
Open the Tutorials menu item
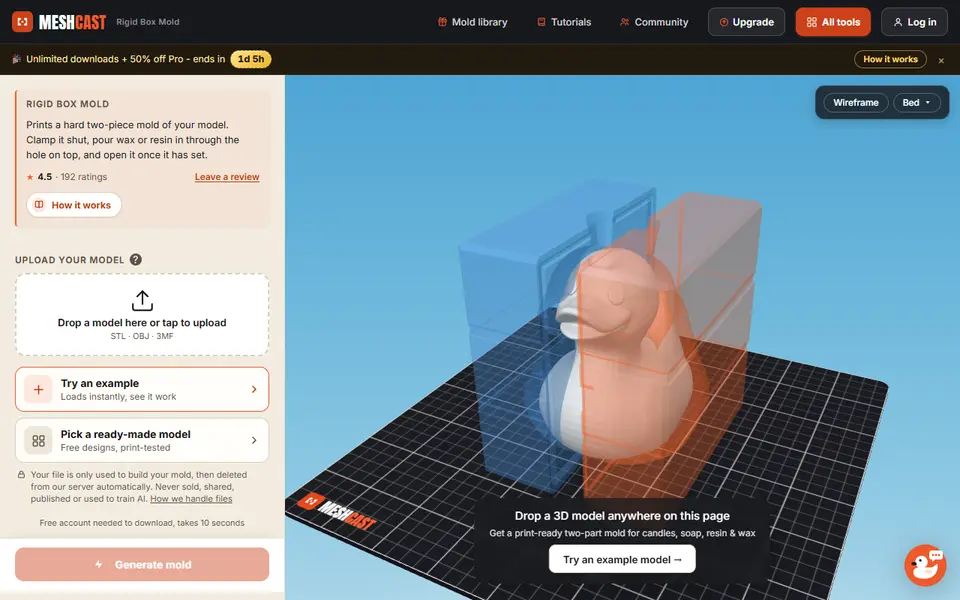564,22
